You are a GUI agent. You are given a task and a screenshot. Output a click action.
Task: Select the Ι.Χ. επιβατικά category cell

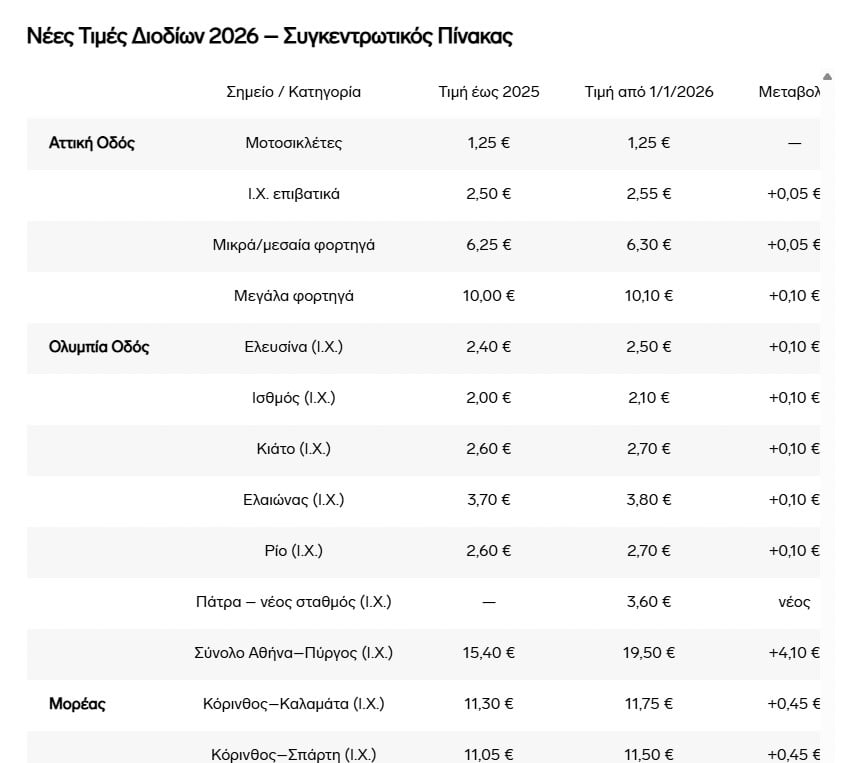pos(293,194)
